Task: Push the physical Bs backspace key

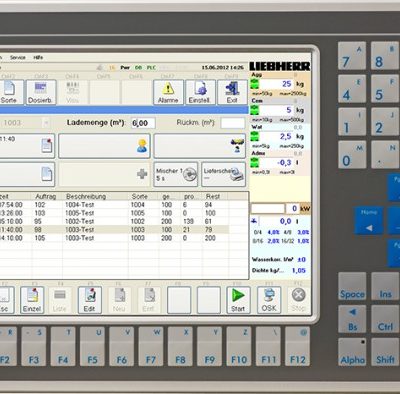Action: click(x=352, y=319)
